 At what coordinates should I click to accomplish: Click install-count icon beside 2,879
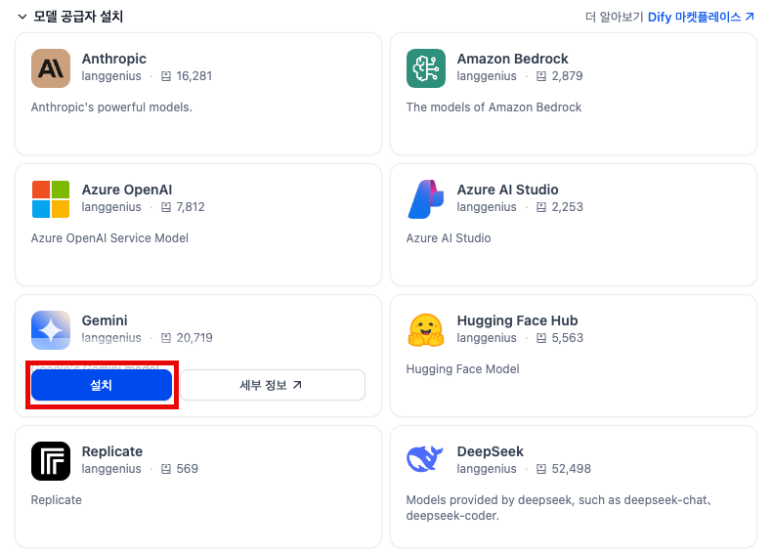click(541, 76)
